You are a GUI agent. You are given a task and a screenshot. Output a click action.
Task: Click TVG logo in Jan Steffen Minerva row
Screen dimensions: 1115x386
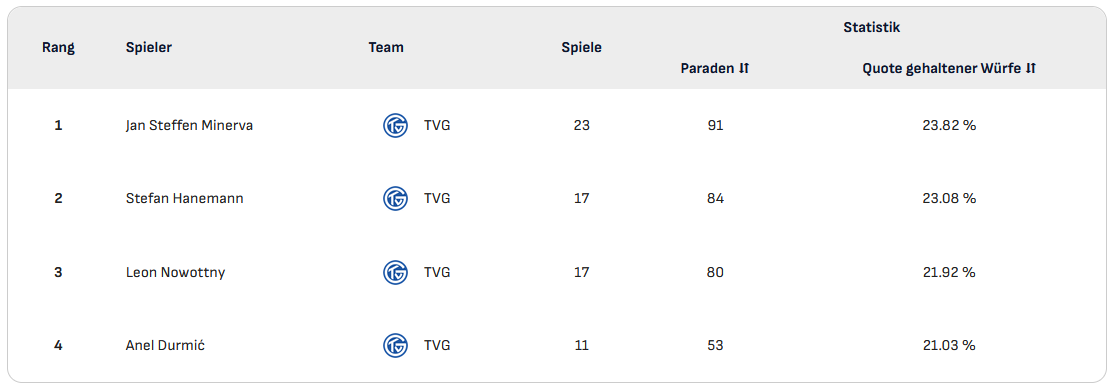[395, 126]
